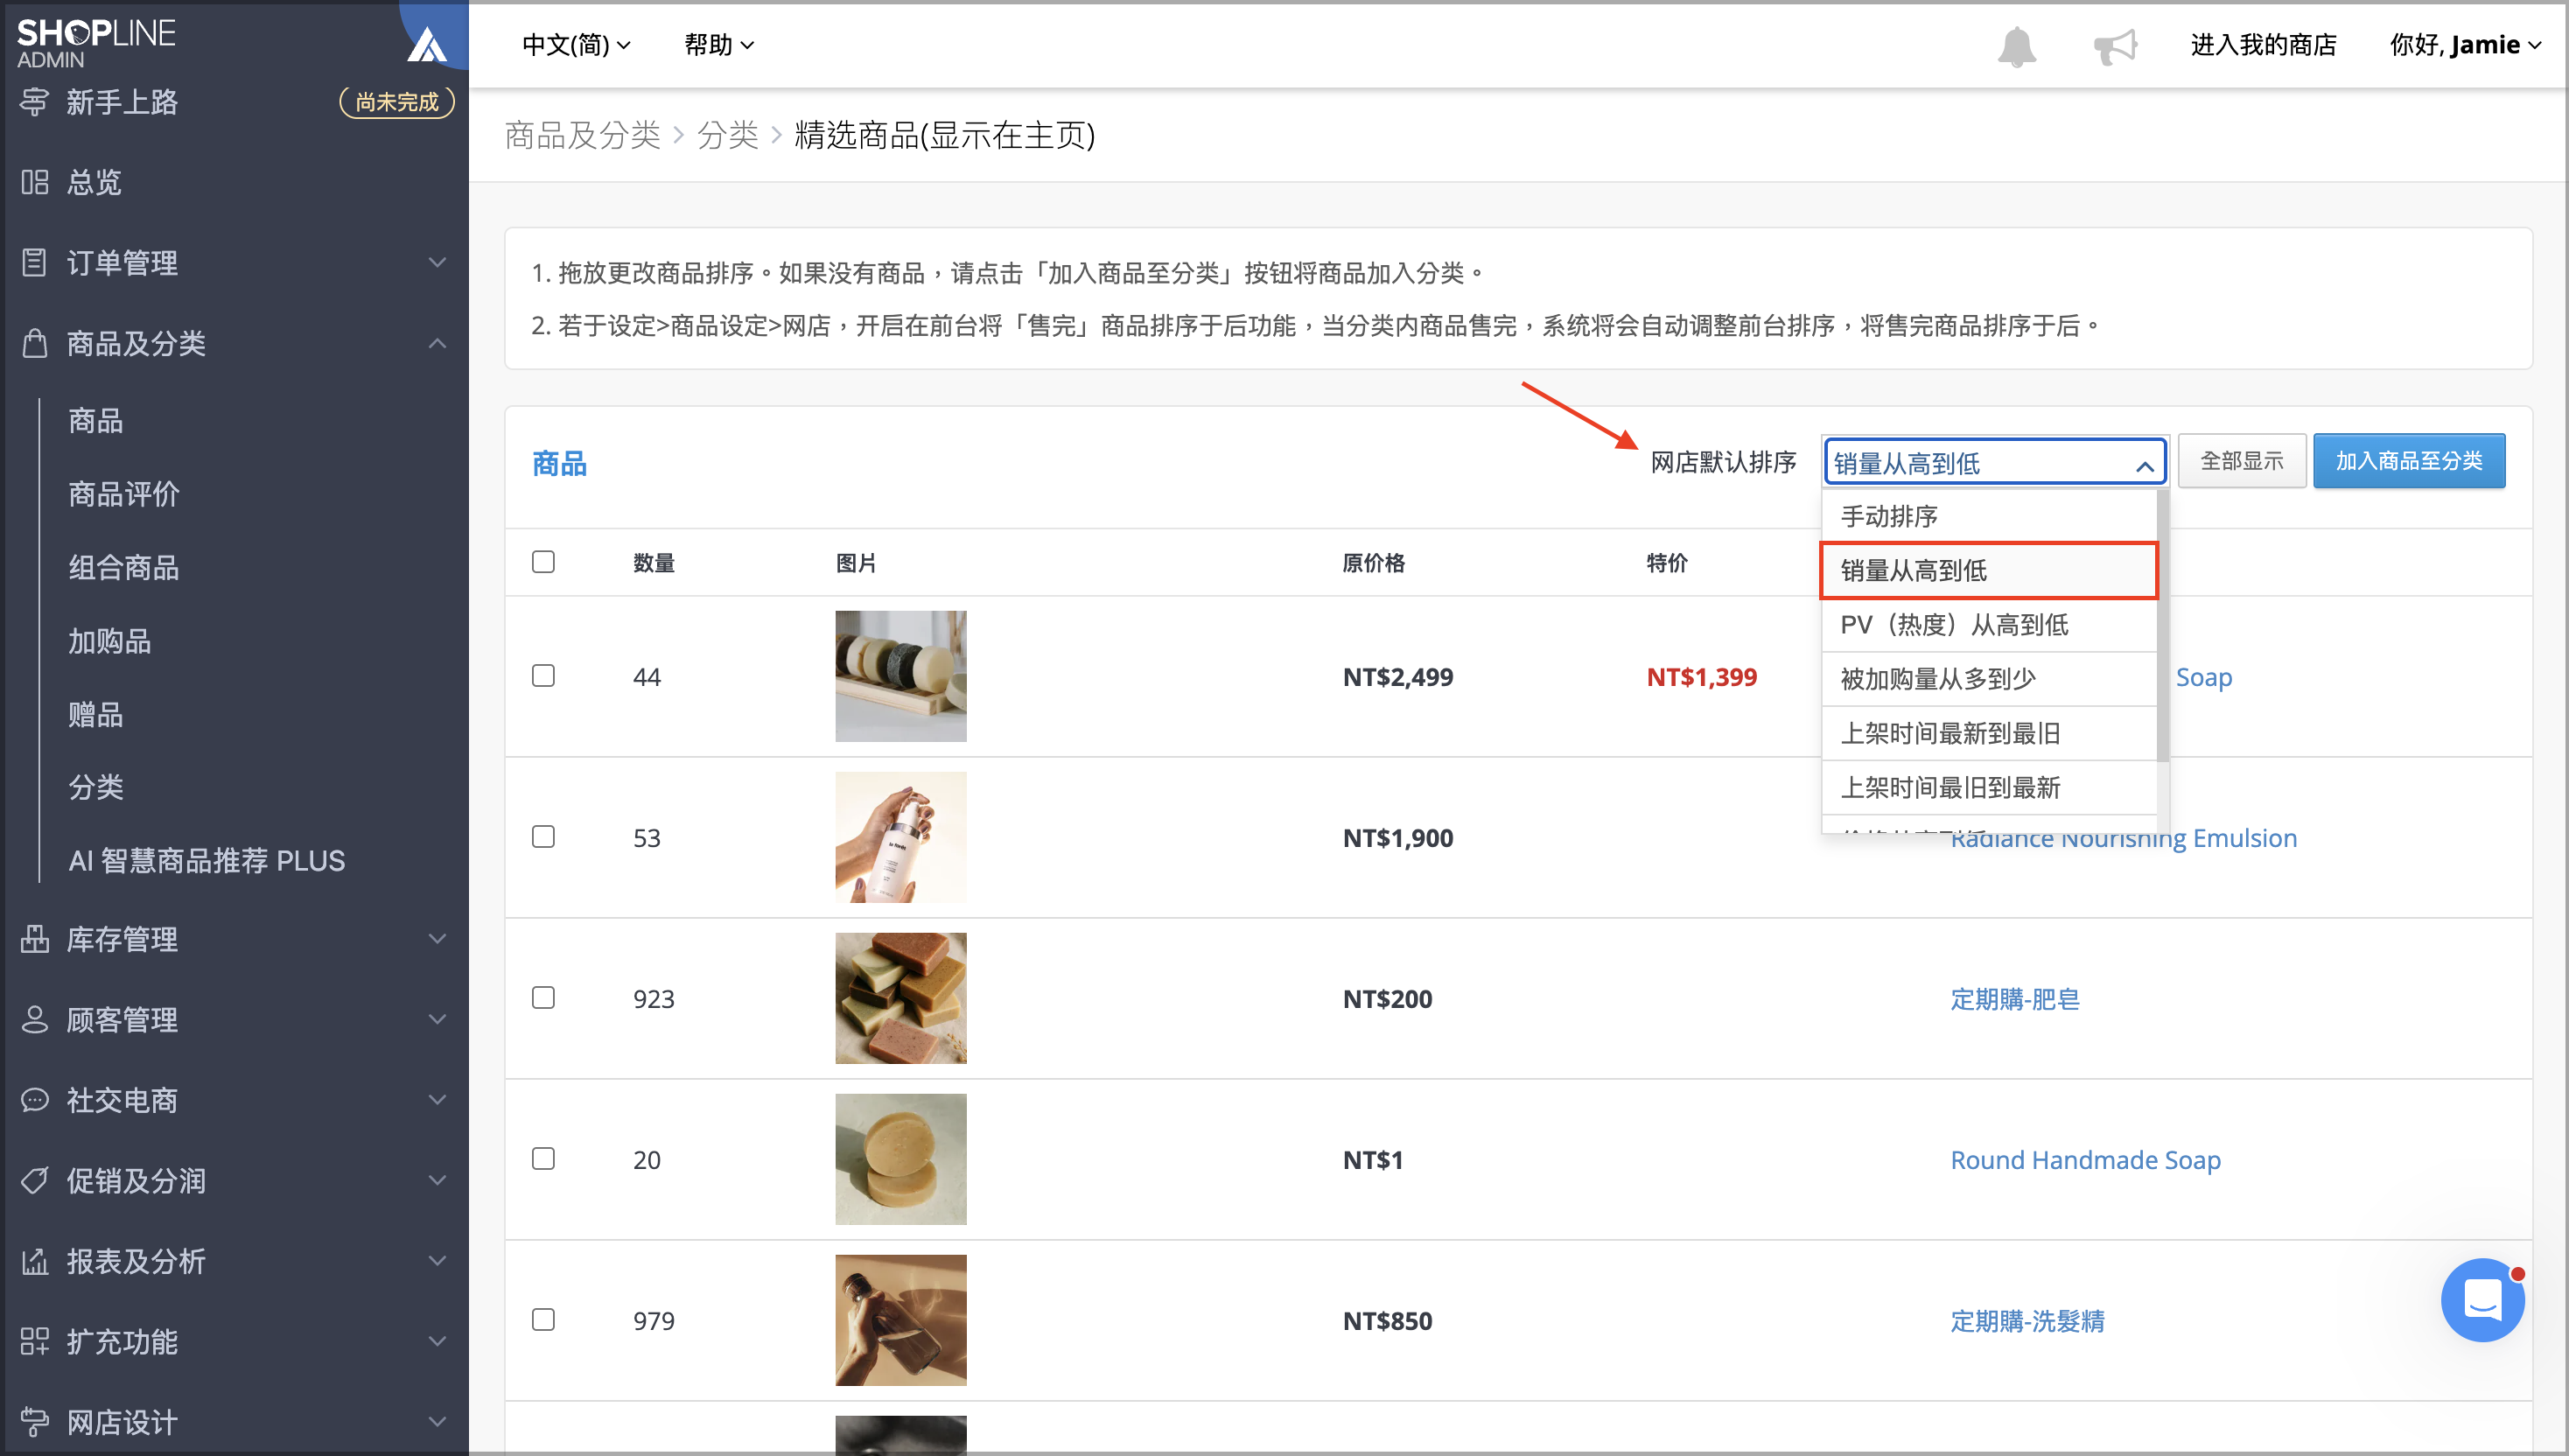Select 被加购量从多到少 sort option
This screenshot has width=2569, height=1456.
pyautogui.click(x=1988, y=679)
